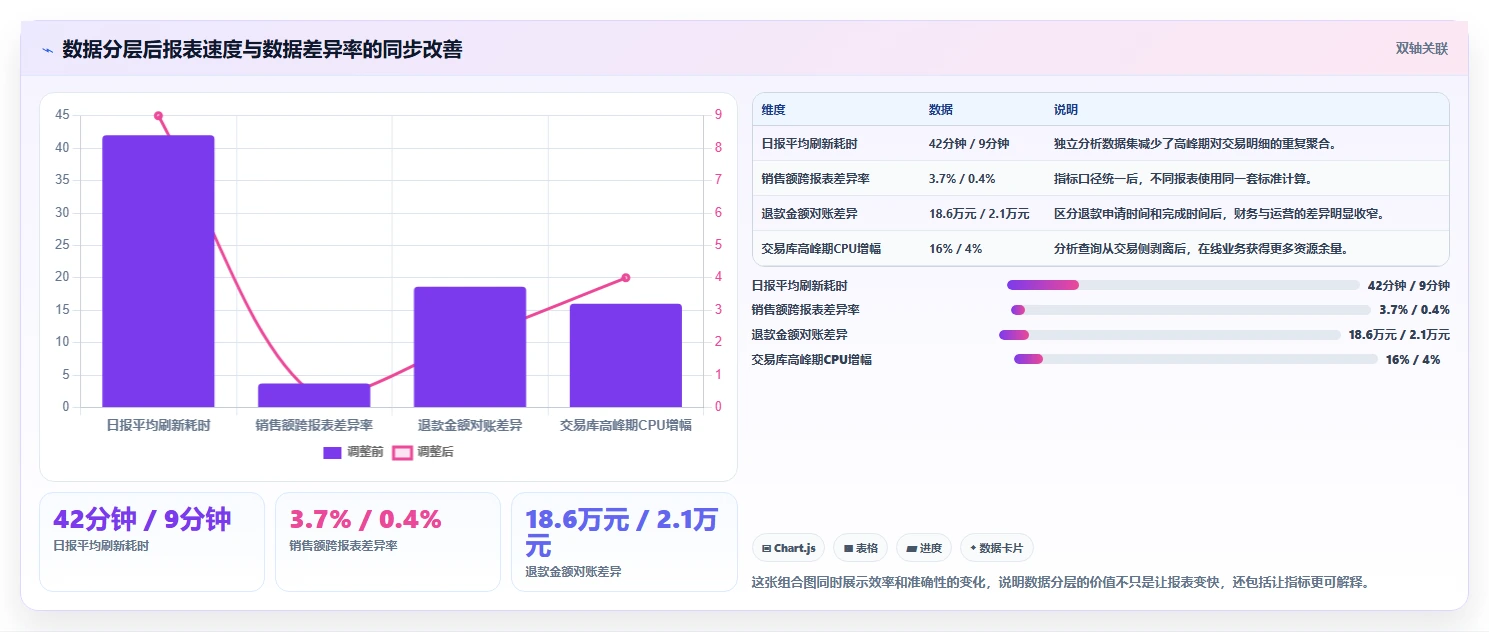Viewport: 1489px width, 632px height.
Task: Click table data cell 3.7% / 0.4%
Action: pos(962,179)
